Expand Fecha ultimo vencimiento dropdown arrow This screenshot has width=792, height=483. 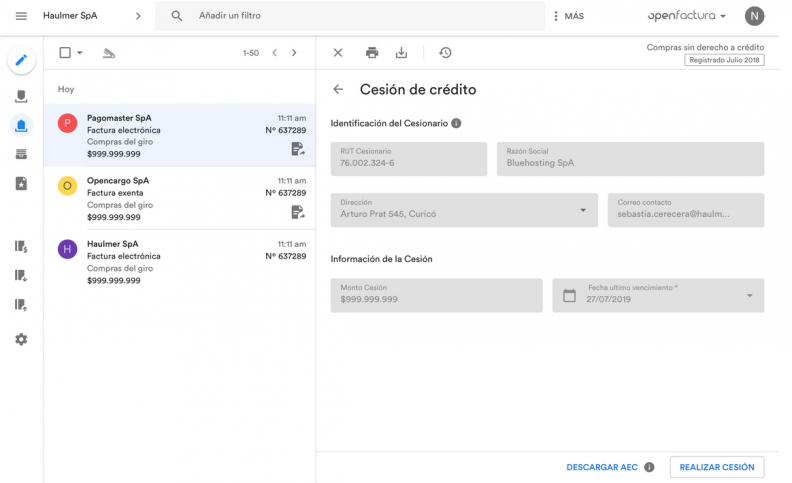click(750, 296)
